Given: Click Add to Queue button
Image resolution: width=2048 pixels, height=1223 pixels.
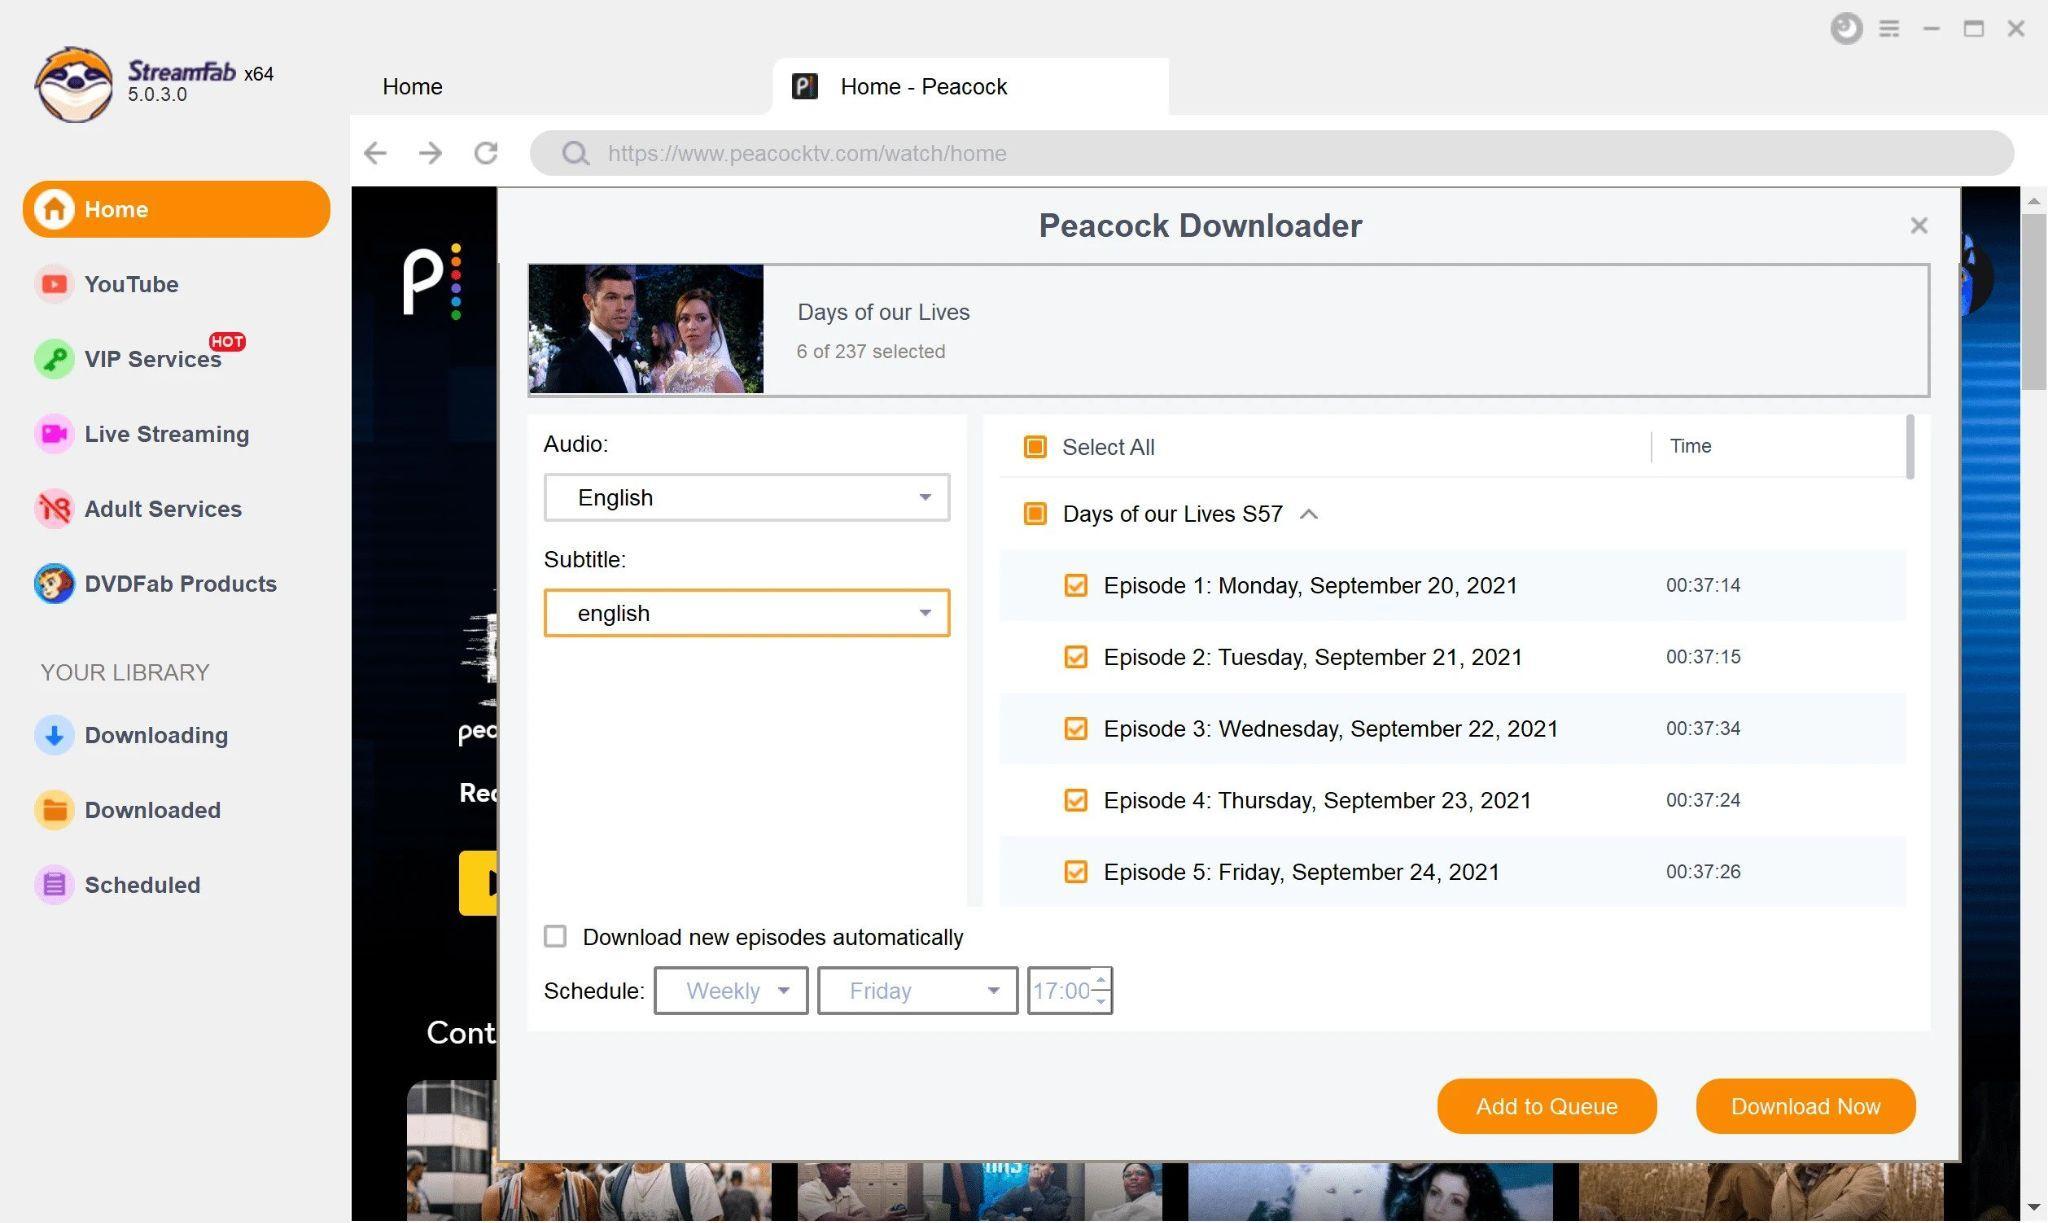Looking at the screenshot, I should click(1547, 1105).
